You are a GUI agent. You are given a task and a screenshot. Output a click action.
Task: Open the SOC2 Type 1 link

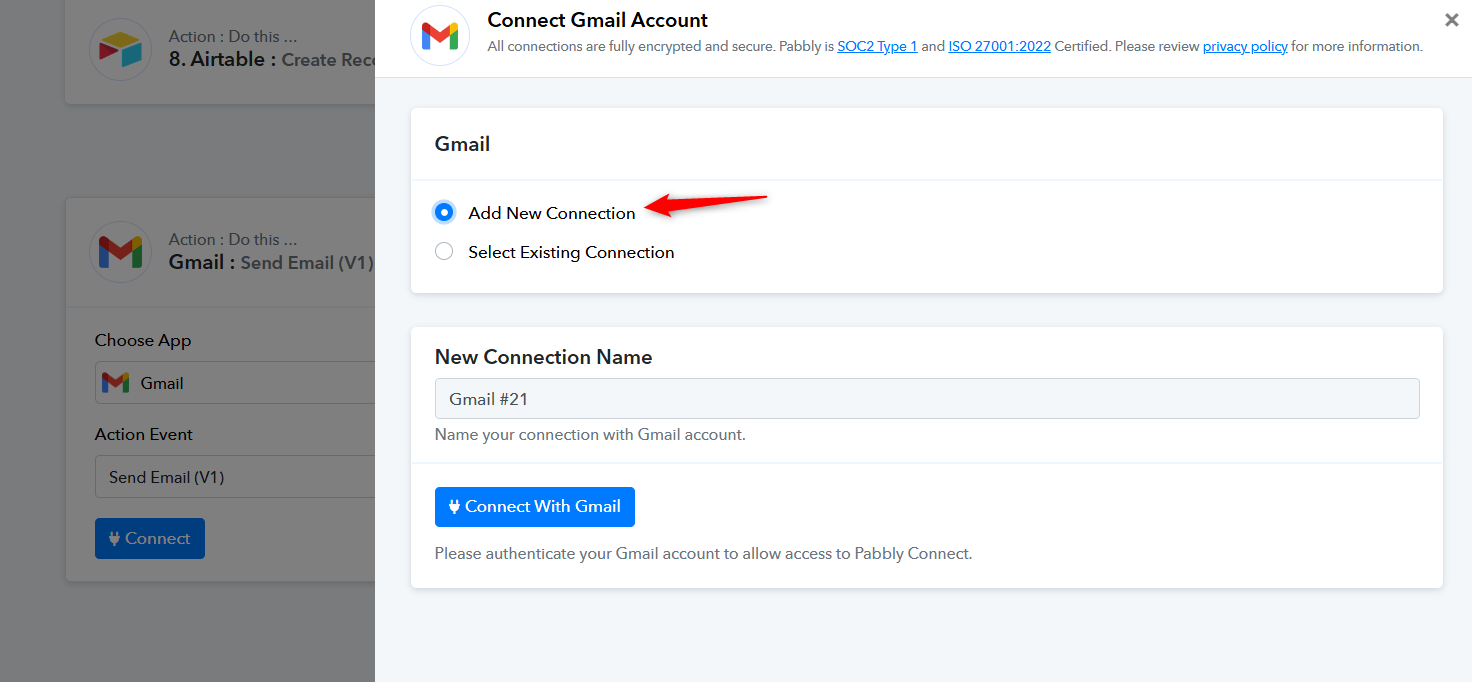[877, 47]
